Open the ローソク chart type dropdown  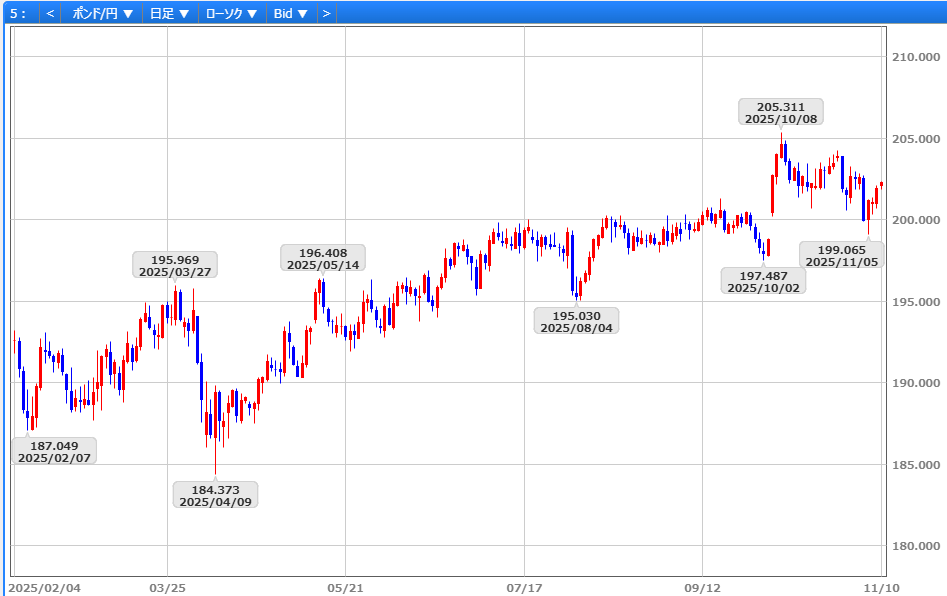231,13
